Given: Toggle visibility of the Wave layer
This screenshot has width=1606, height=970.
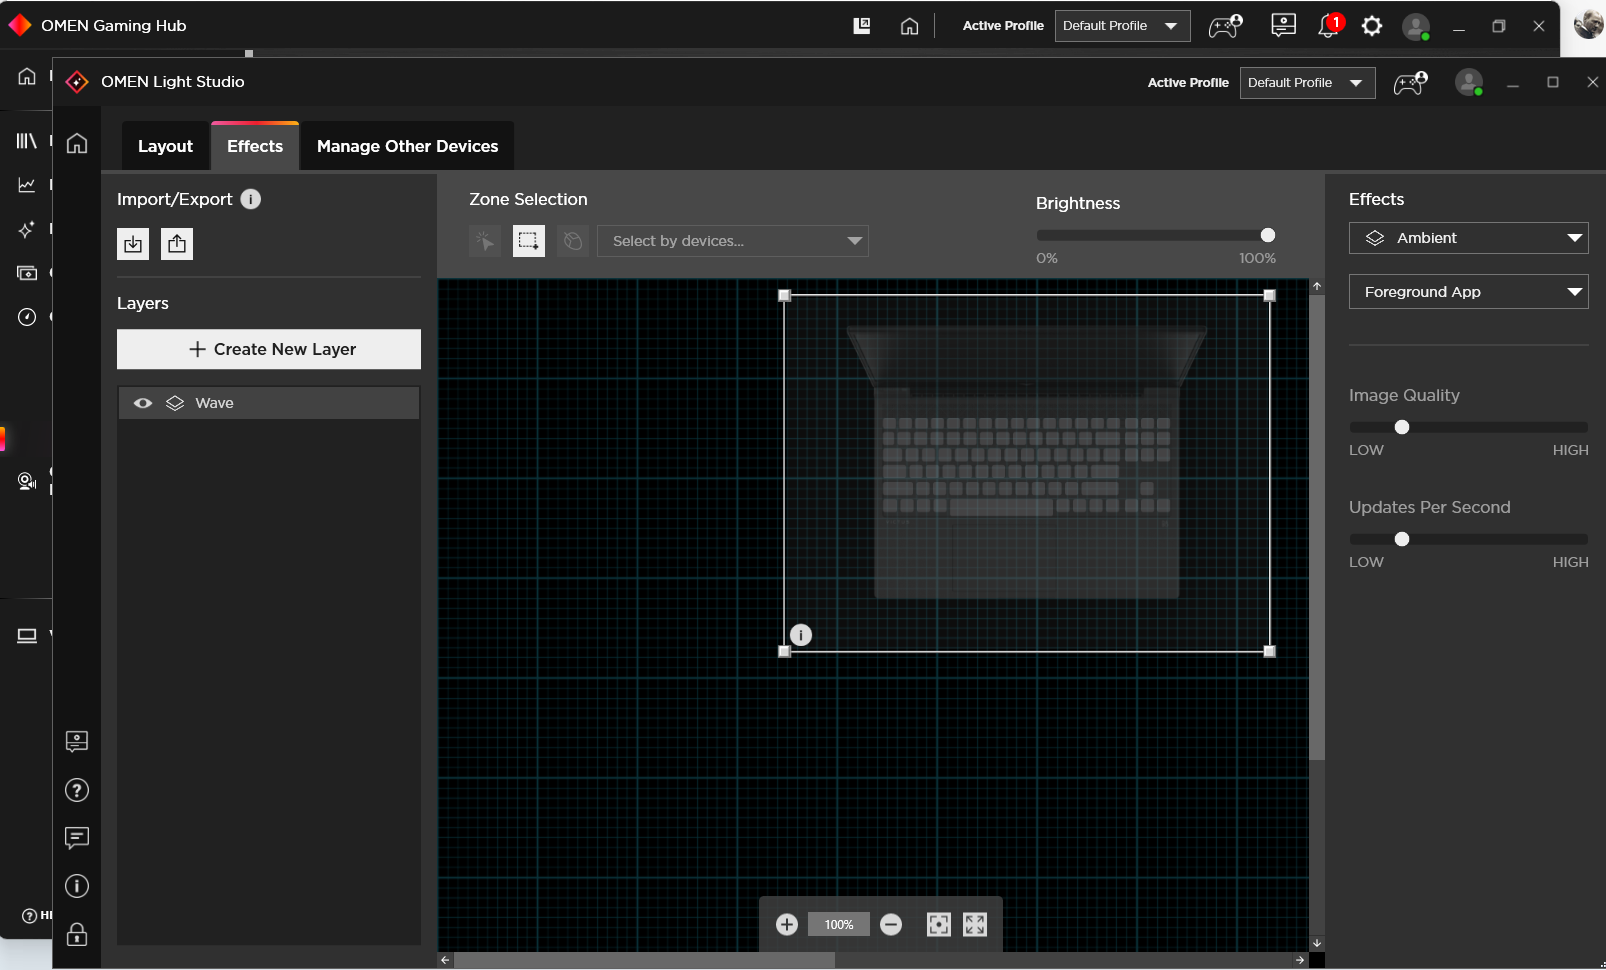Looking at the screenshot, I should 143,403.
